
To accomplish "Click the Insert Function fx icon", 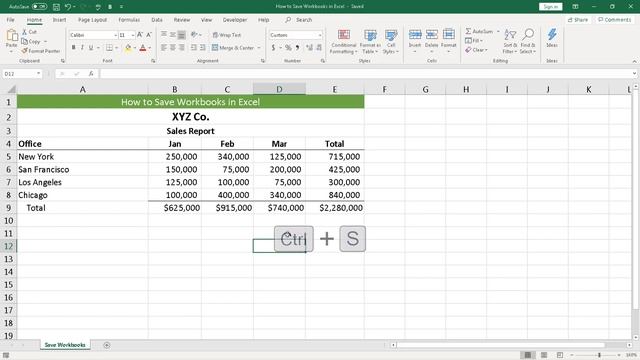I will point(91,74).
